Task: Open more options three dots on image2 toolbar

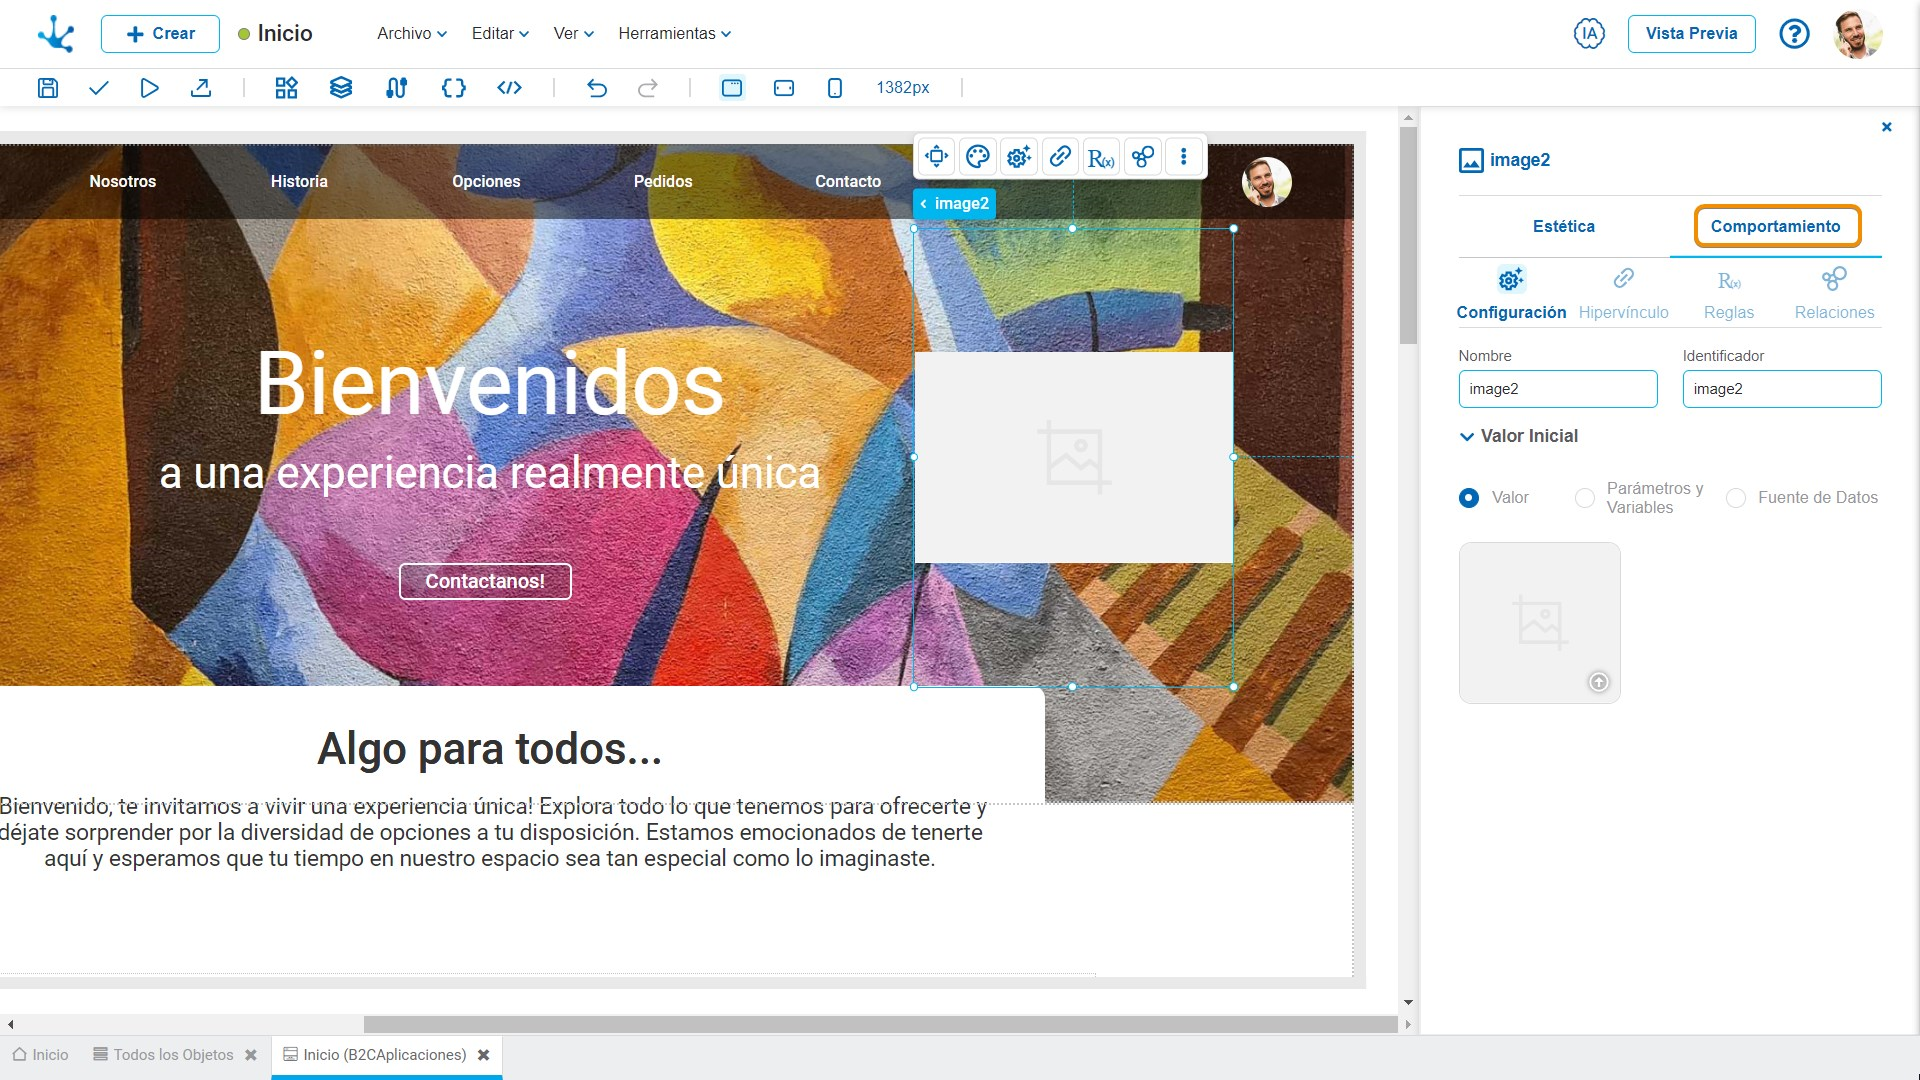Action: [x=1184, y=156]
